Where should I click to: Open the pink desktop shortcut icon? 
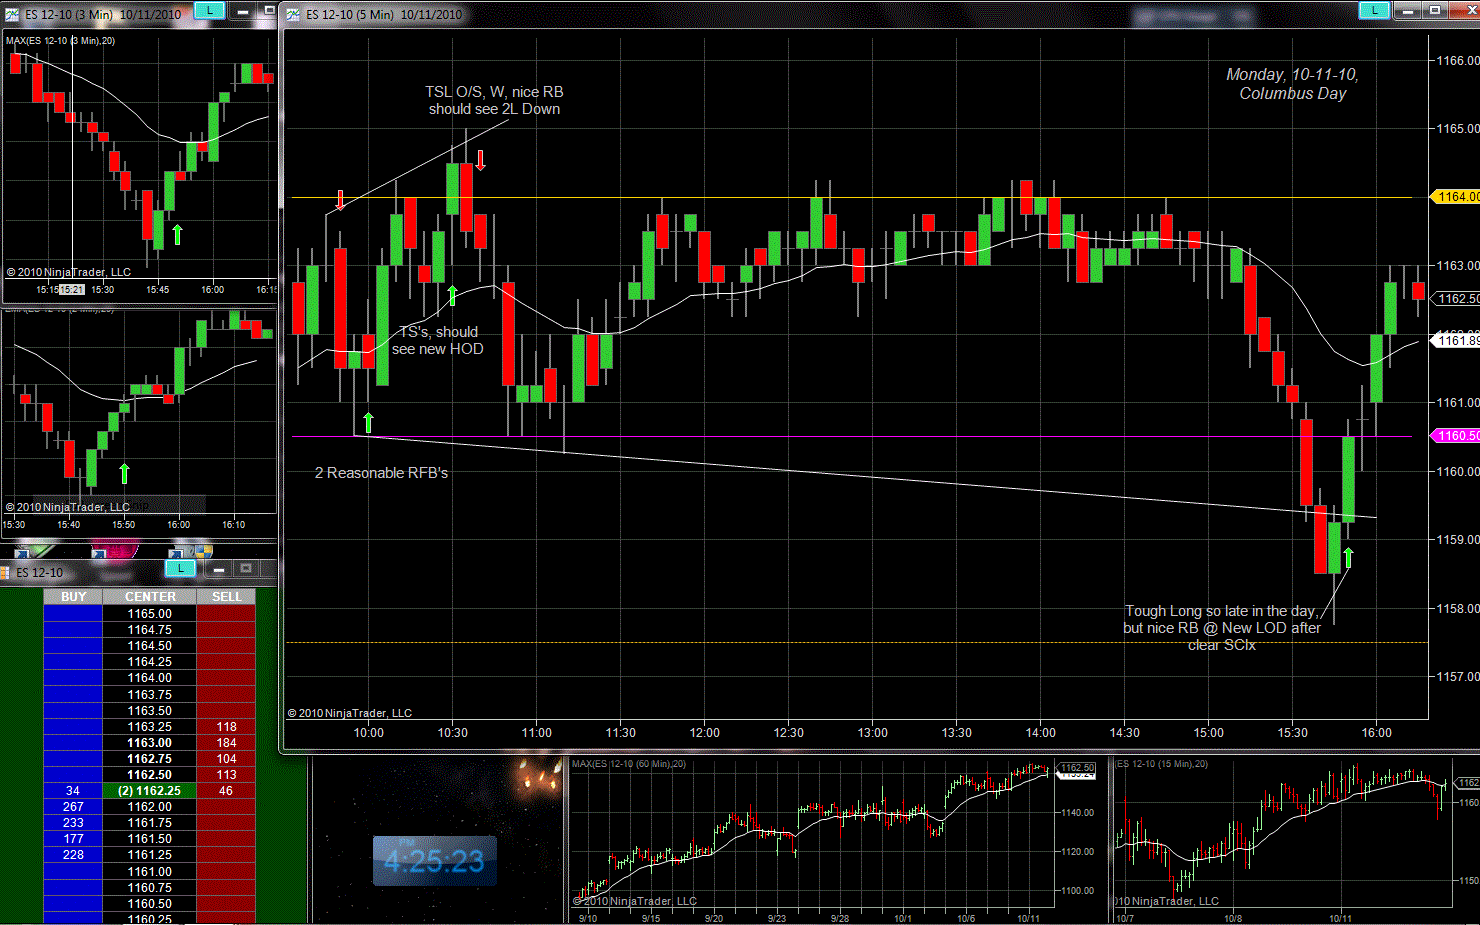(113, 550)
